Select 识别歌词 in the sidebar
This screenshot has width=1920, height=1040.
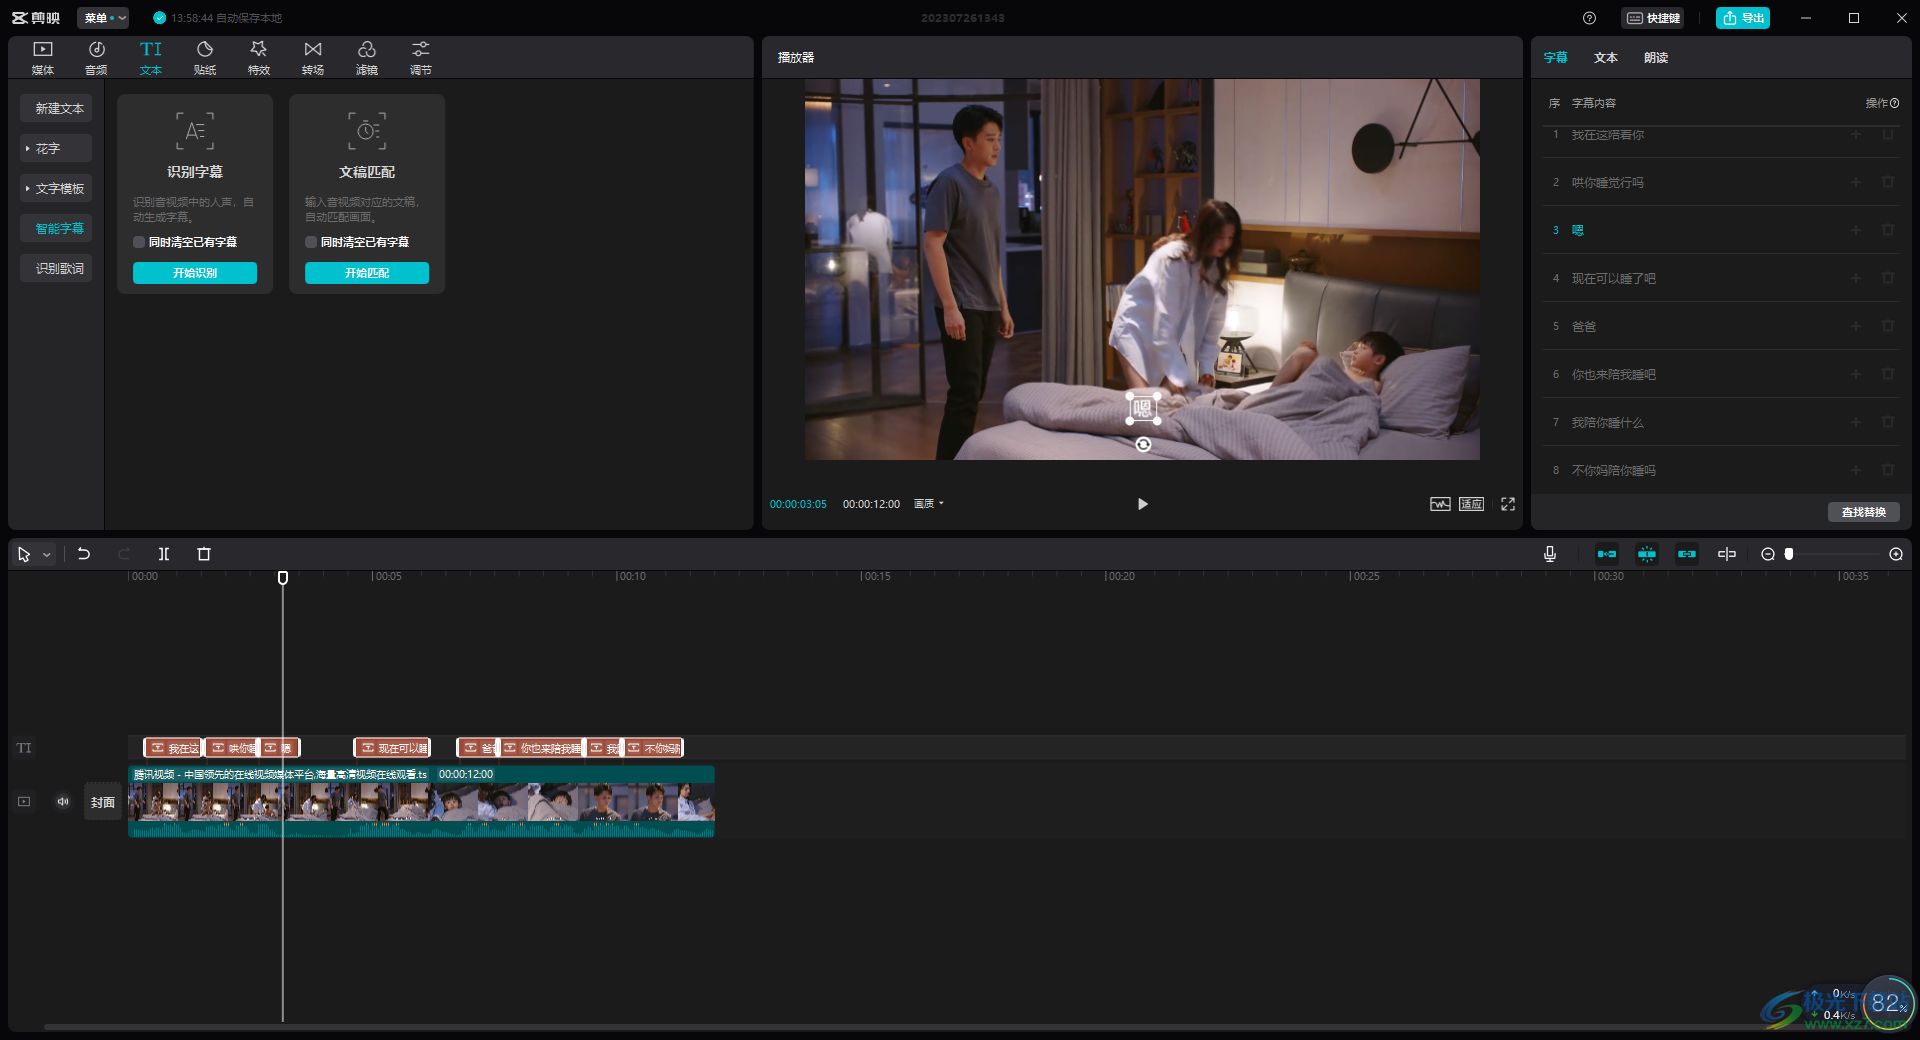(x=57, y=268)
